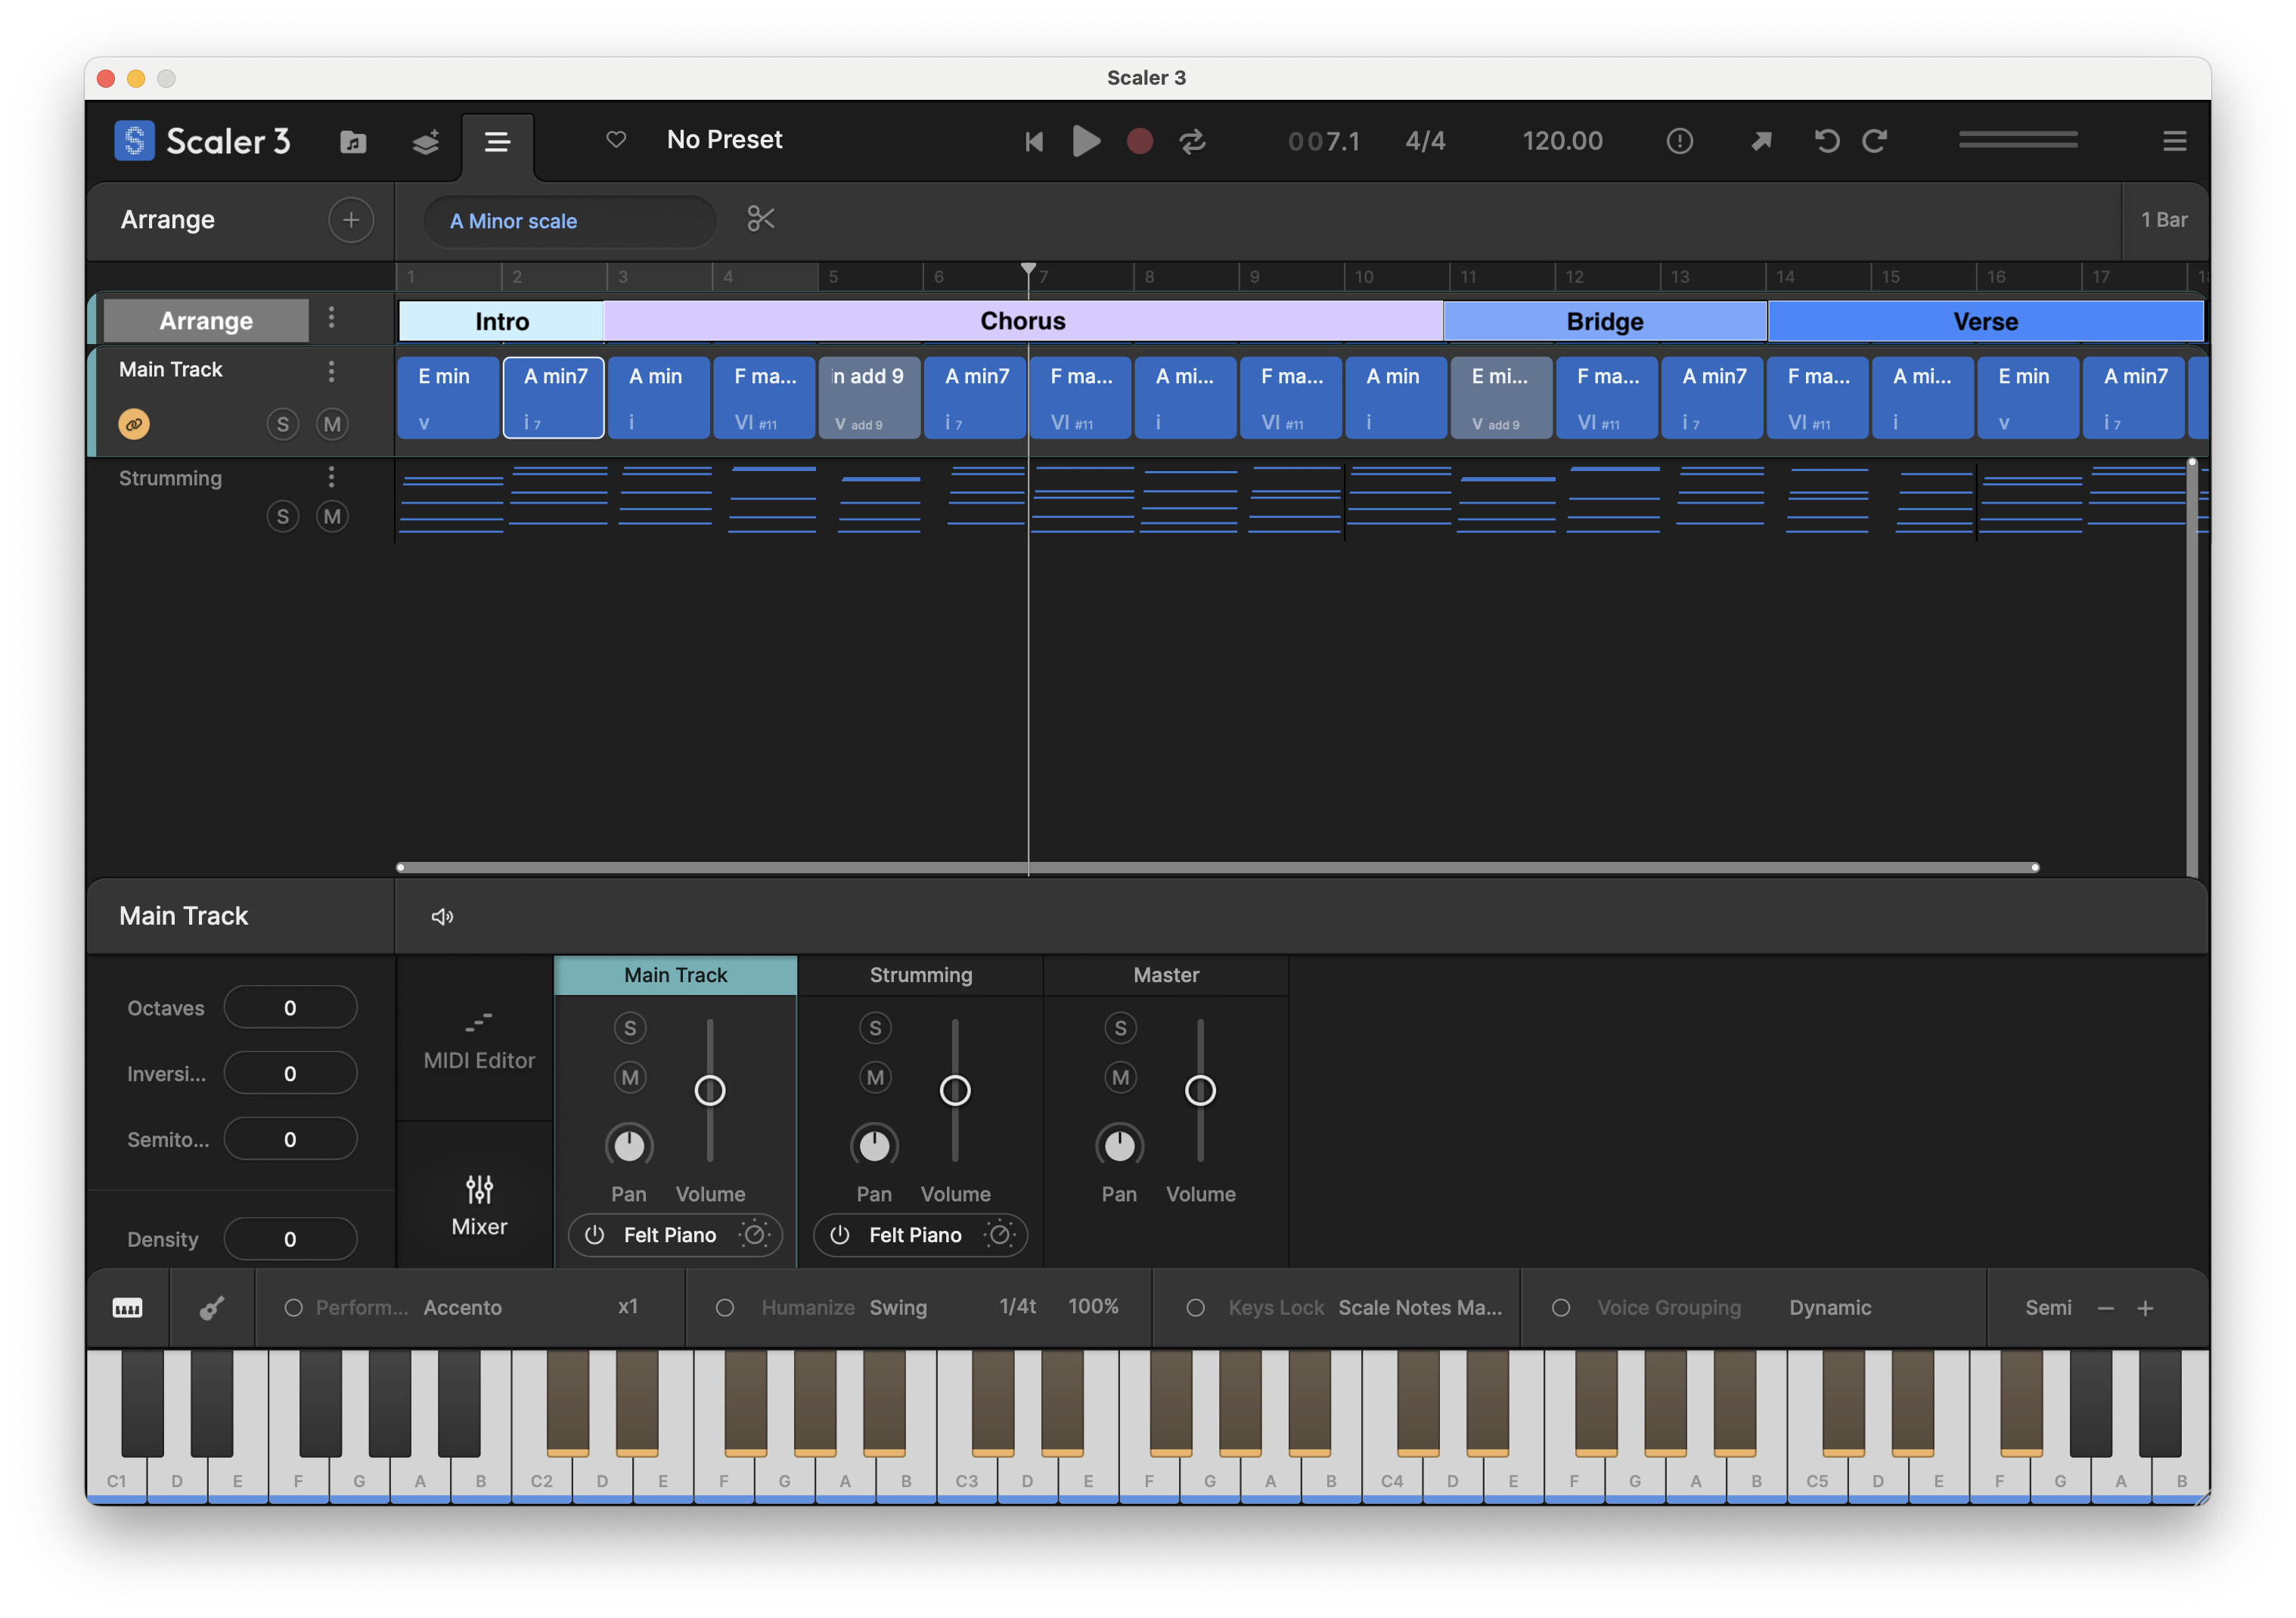This screenshot has height=1618, width=2296.
Task: Enable the Perform radio toggle
Action: 293,1308
